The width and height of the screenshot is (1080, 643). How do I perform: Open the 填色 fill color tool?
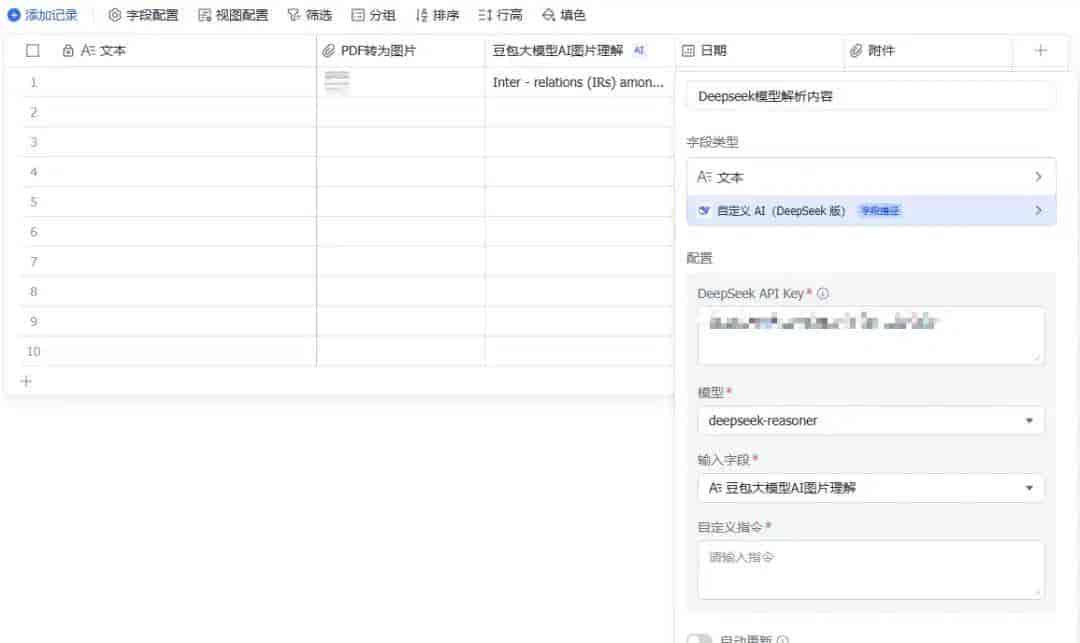pos(563,14)
